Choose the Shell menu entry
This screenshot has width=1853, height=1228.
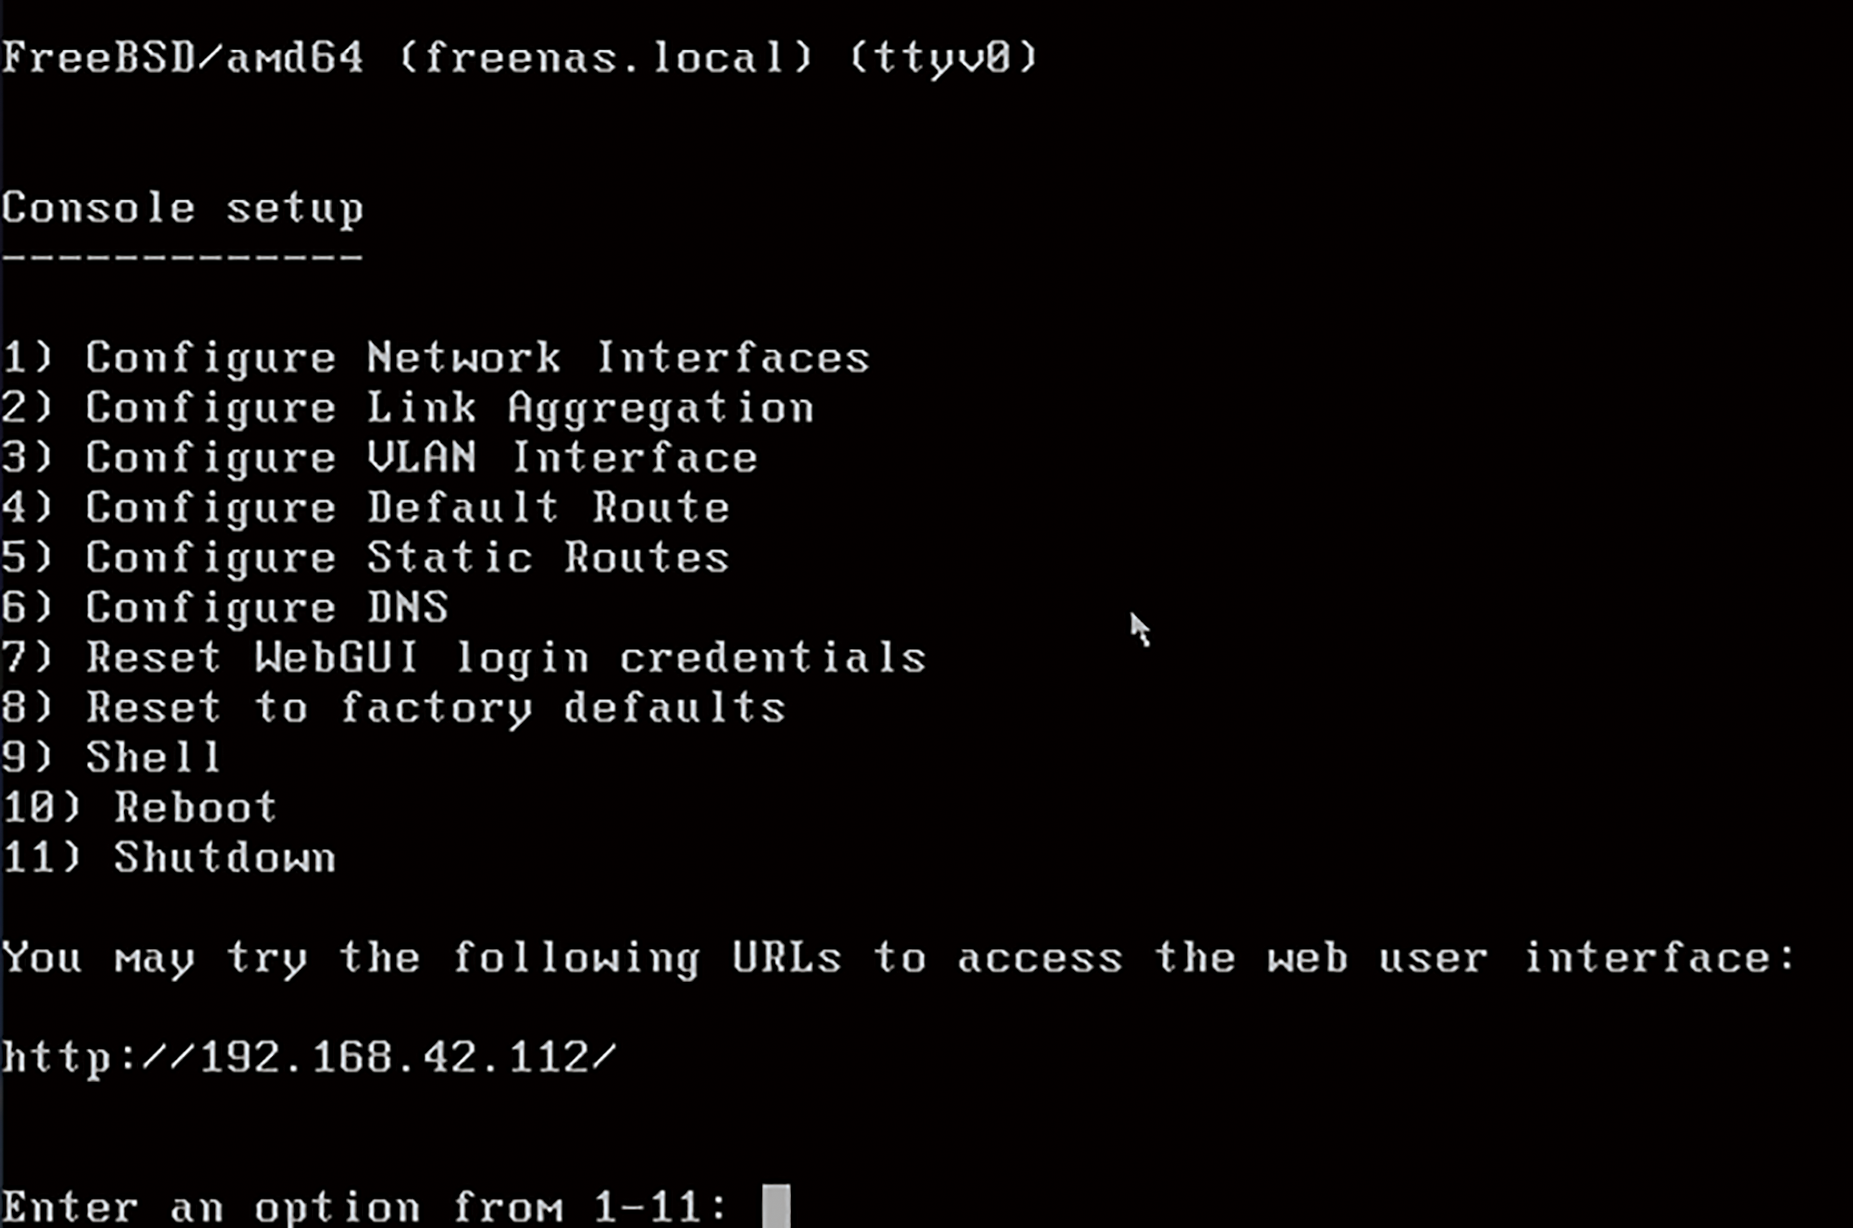point(111,758)
